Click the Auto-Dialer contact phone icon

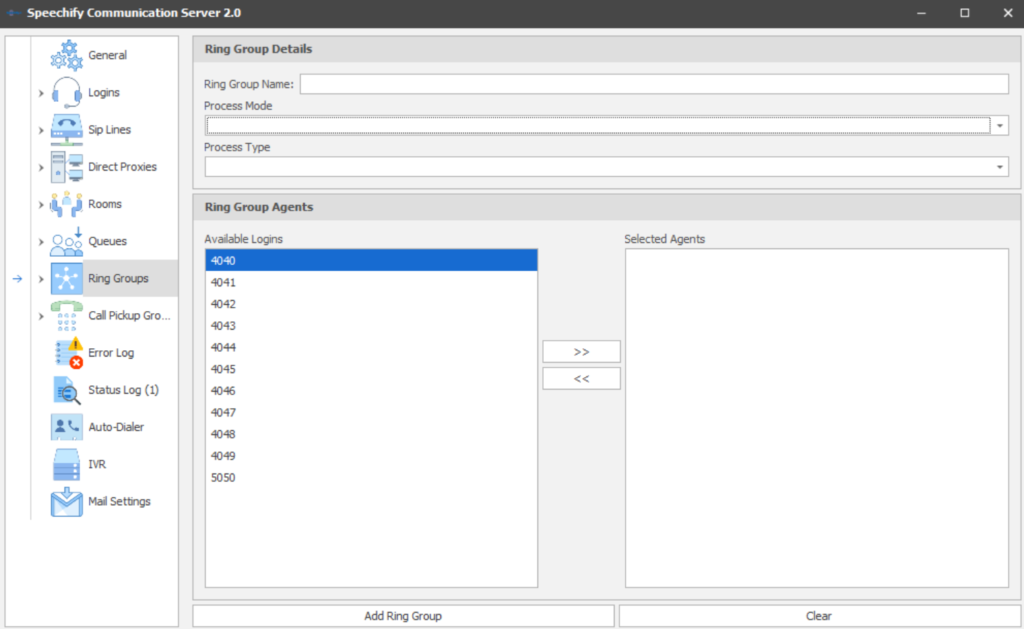(x=67, y=427)
